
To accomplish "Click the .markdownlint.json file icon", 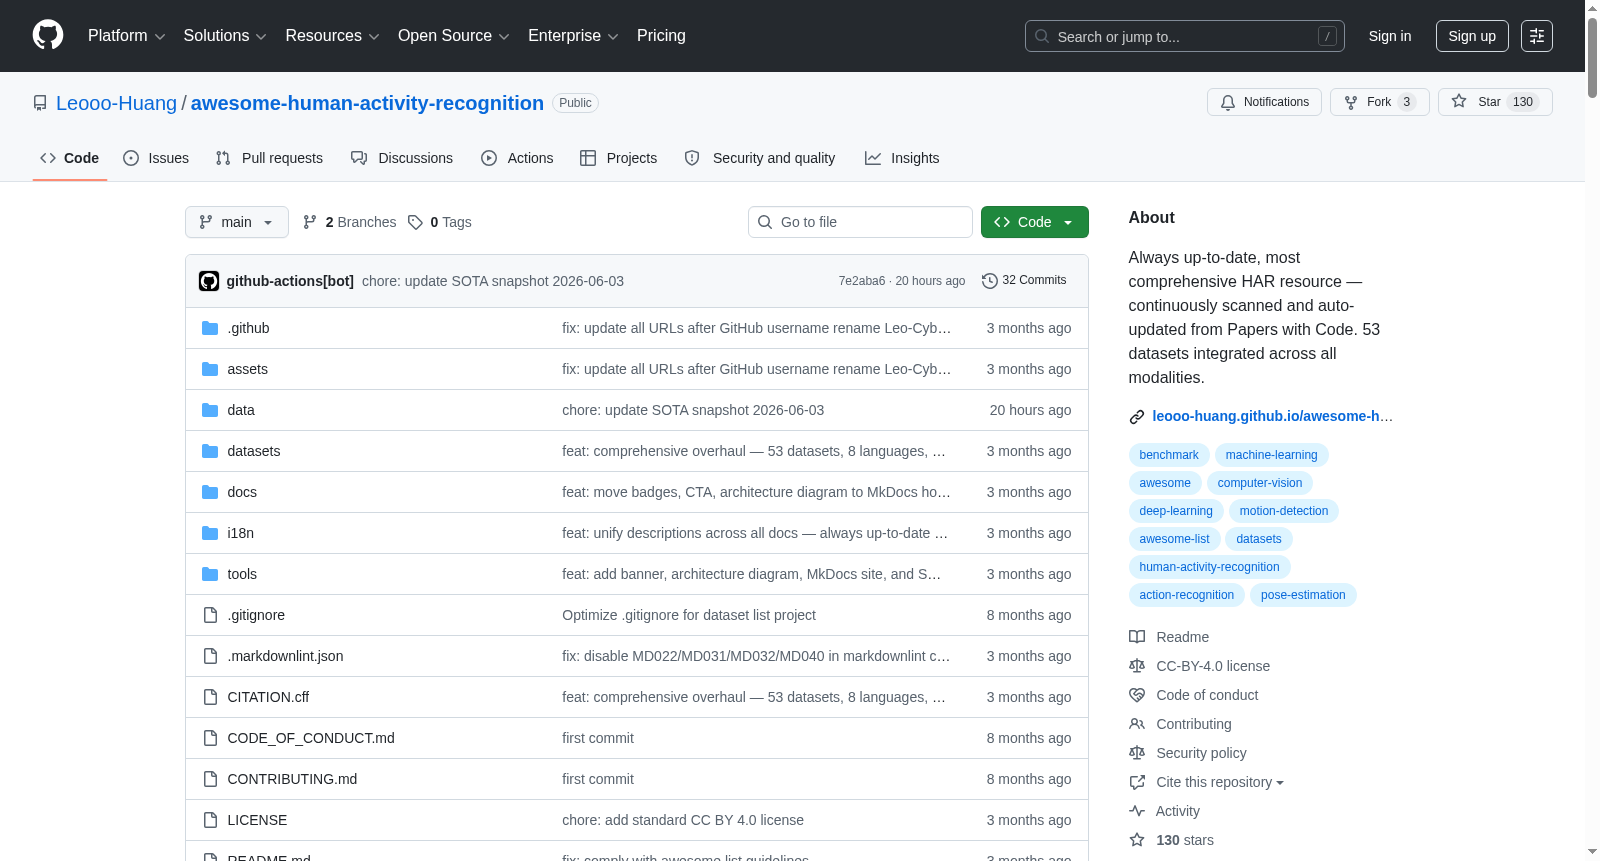I will (210, 656).
